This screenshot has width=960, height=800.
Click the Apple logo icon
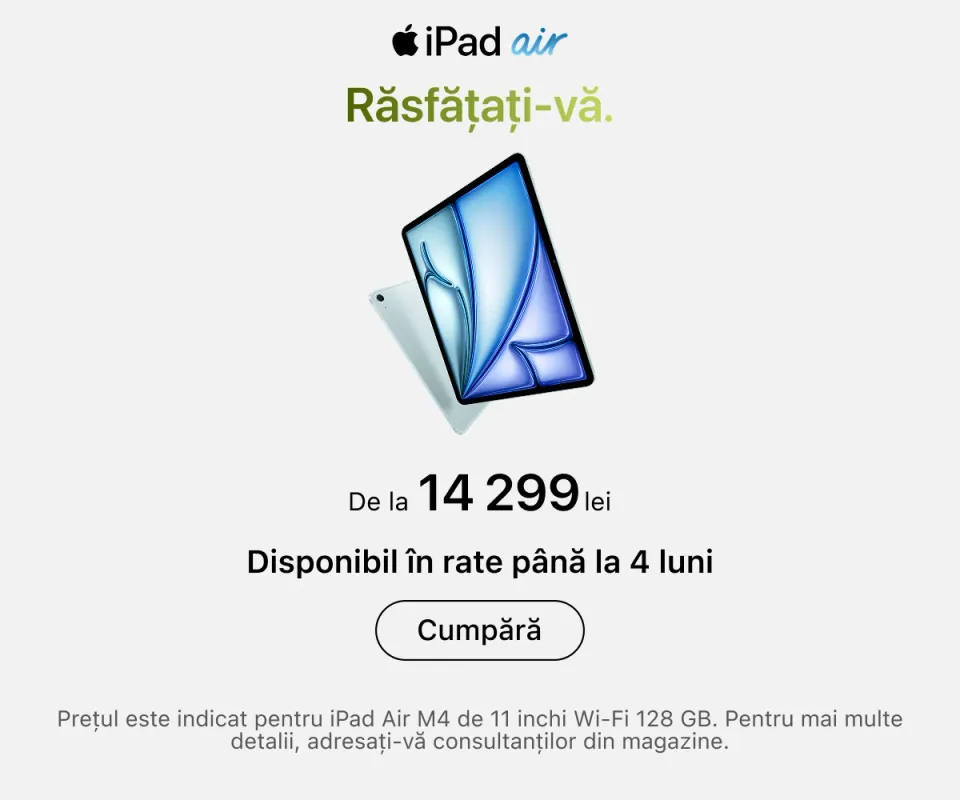(405, 40)
